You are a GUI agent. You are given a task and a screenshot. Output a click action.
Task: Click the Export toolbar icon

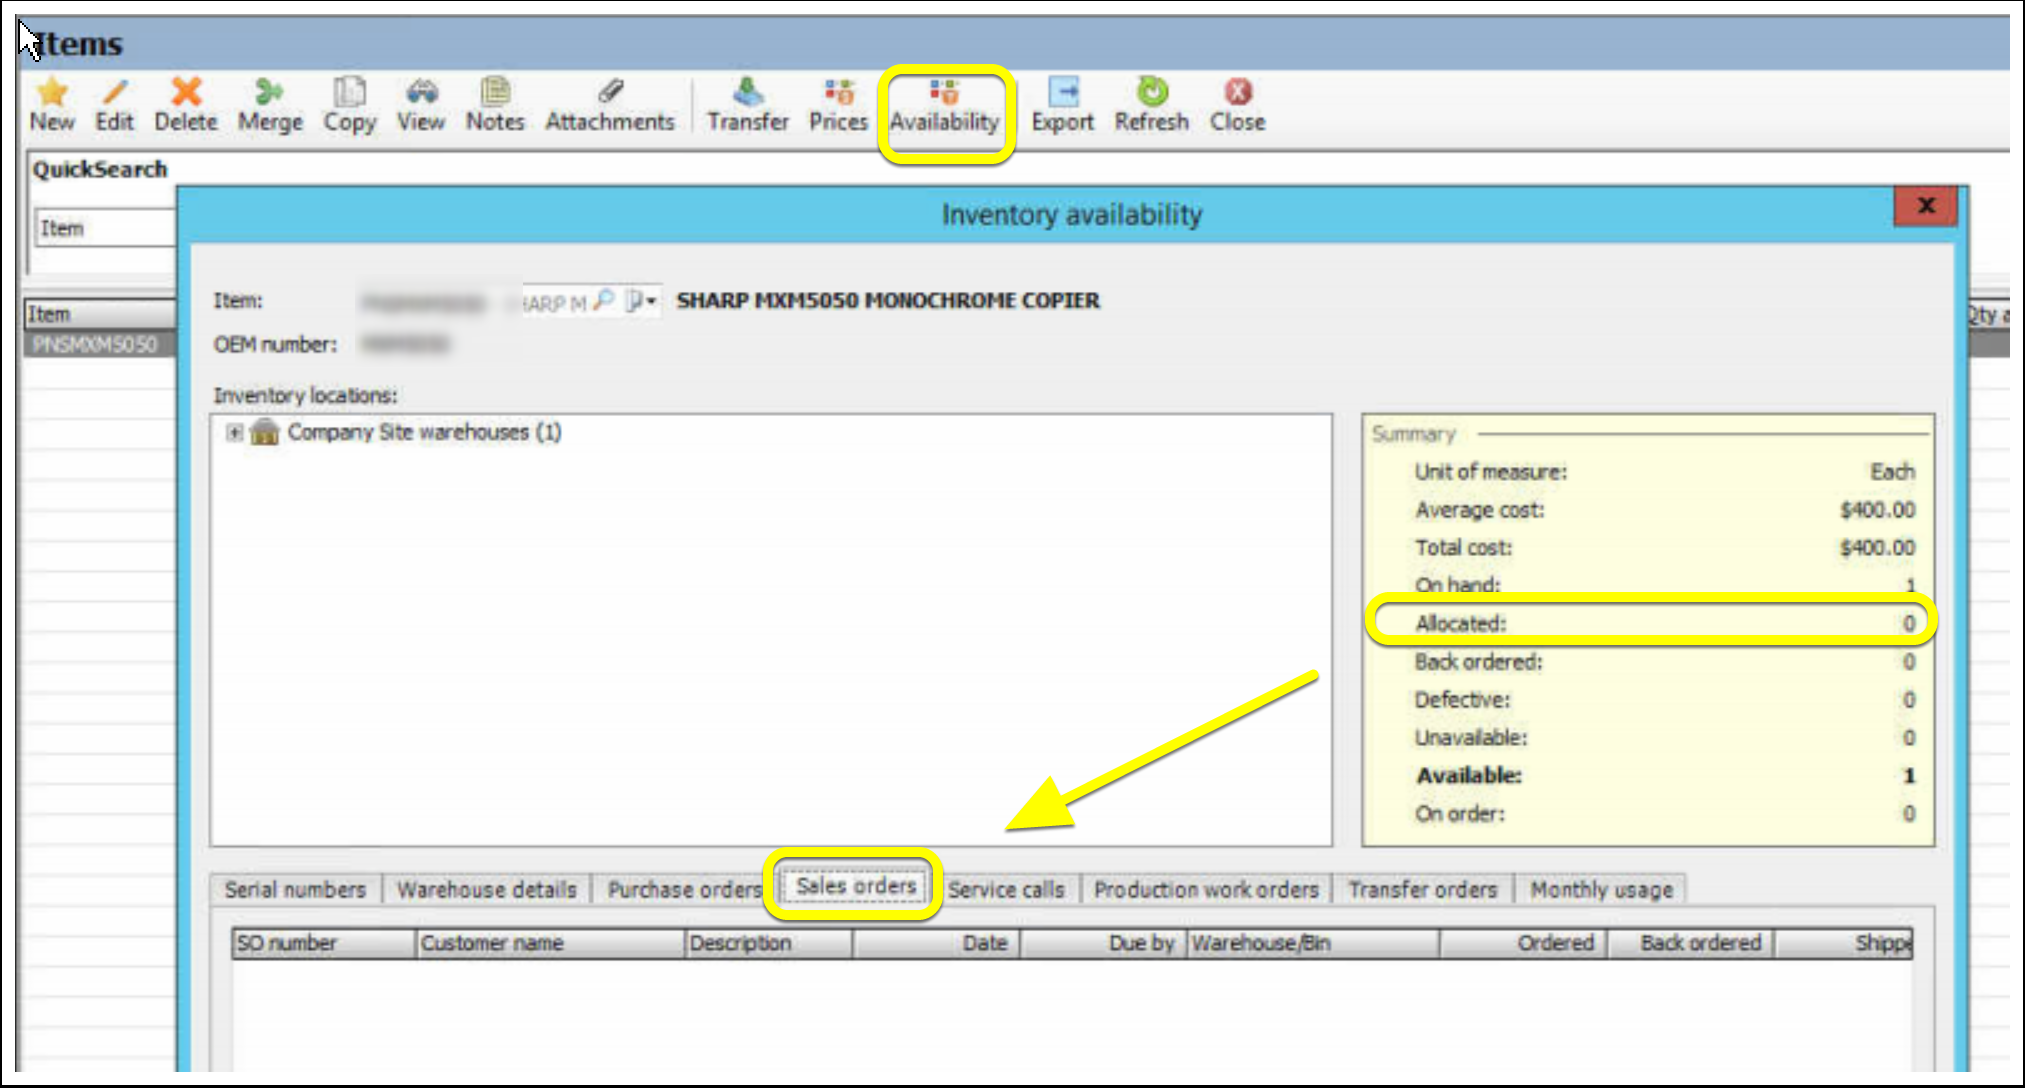[x=1063, y=92]
